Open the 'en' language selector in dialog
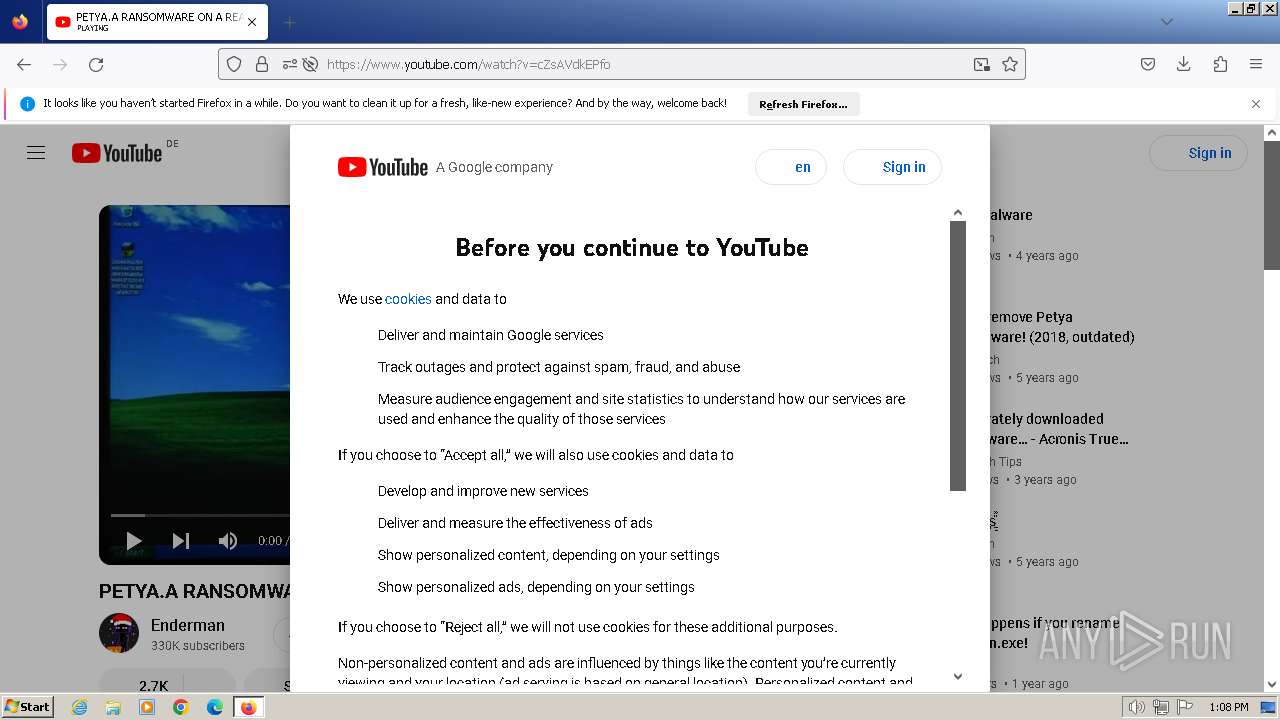 point(791,167)
